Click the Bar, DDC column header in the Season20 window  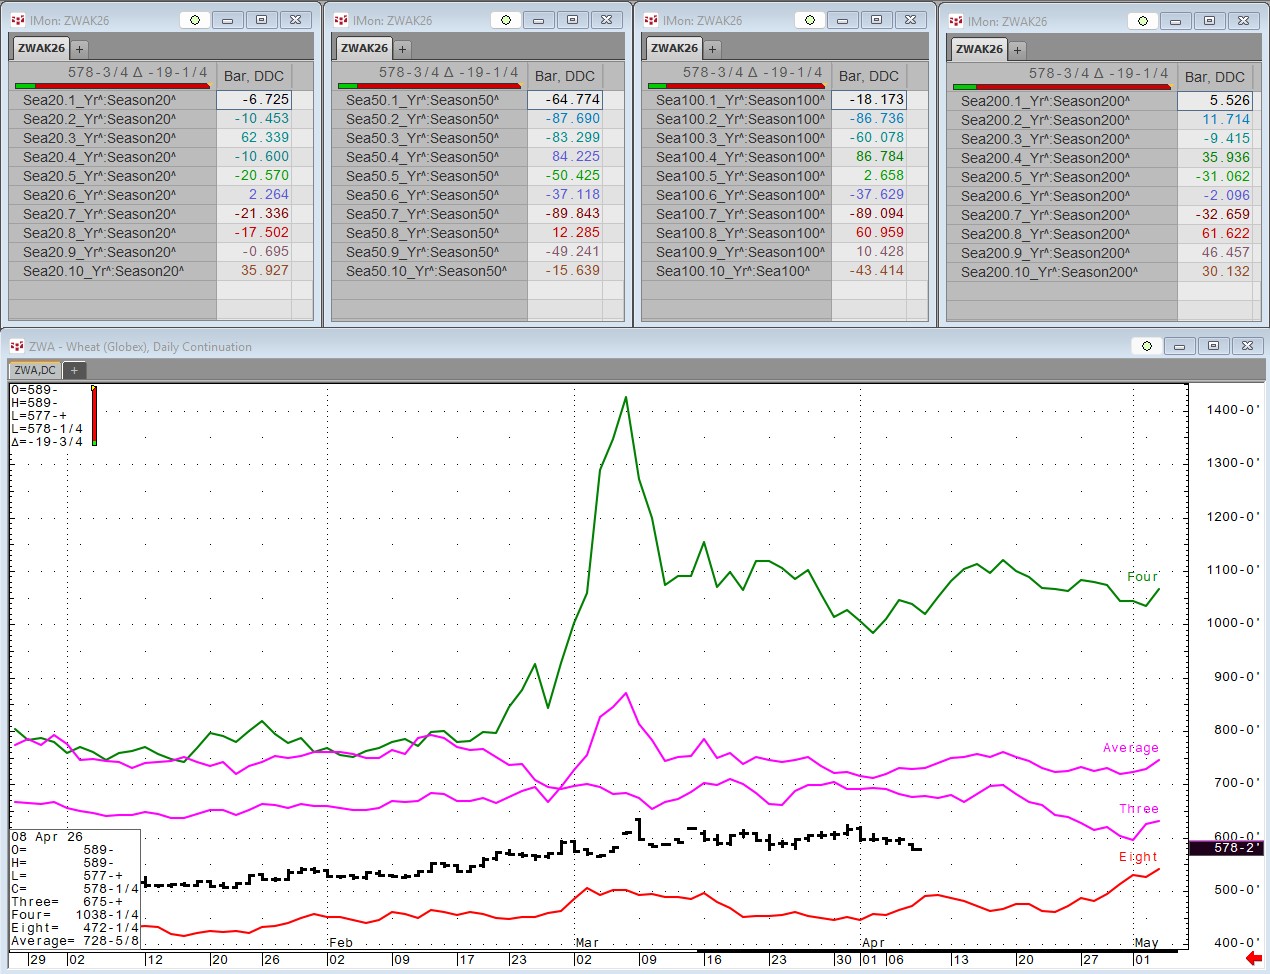[x=254, y=76]
